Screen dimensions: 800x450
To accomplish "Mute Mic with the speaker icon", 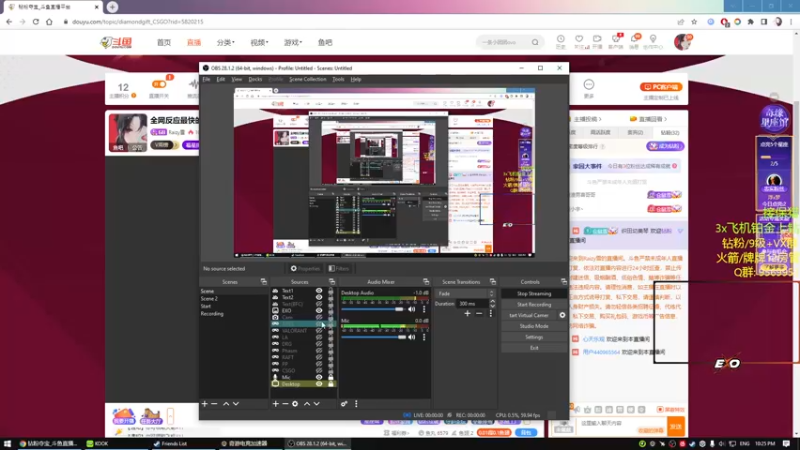I will 412,337.
